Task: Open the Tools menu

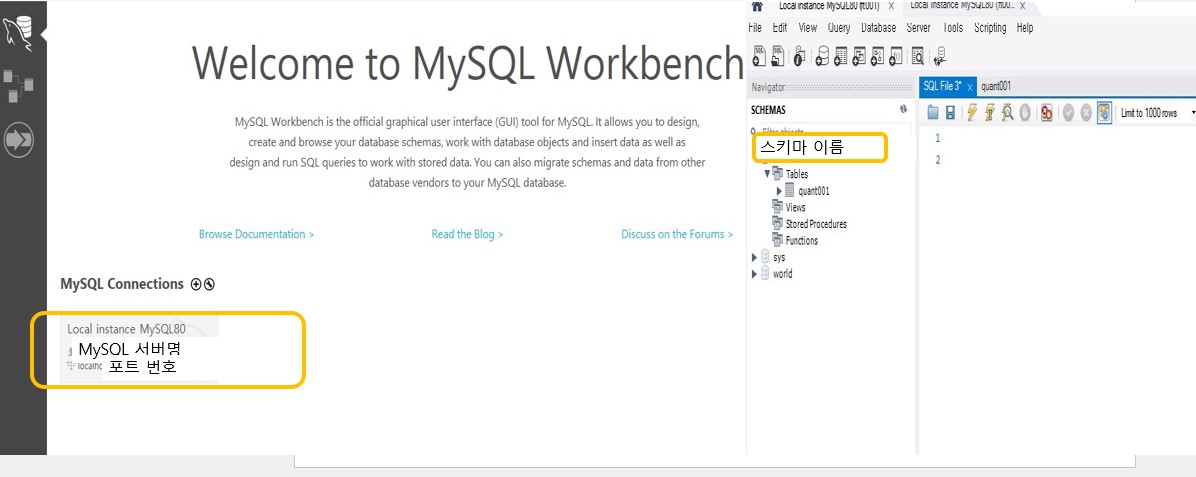Action: tap(953, 27)
